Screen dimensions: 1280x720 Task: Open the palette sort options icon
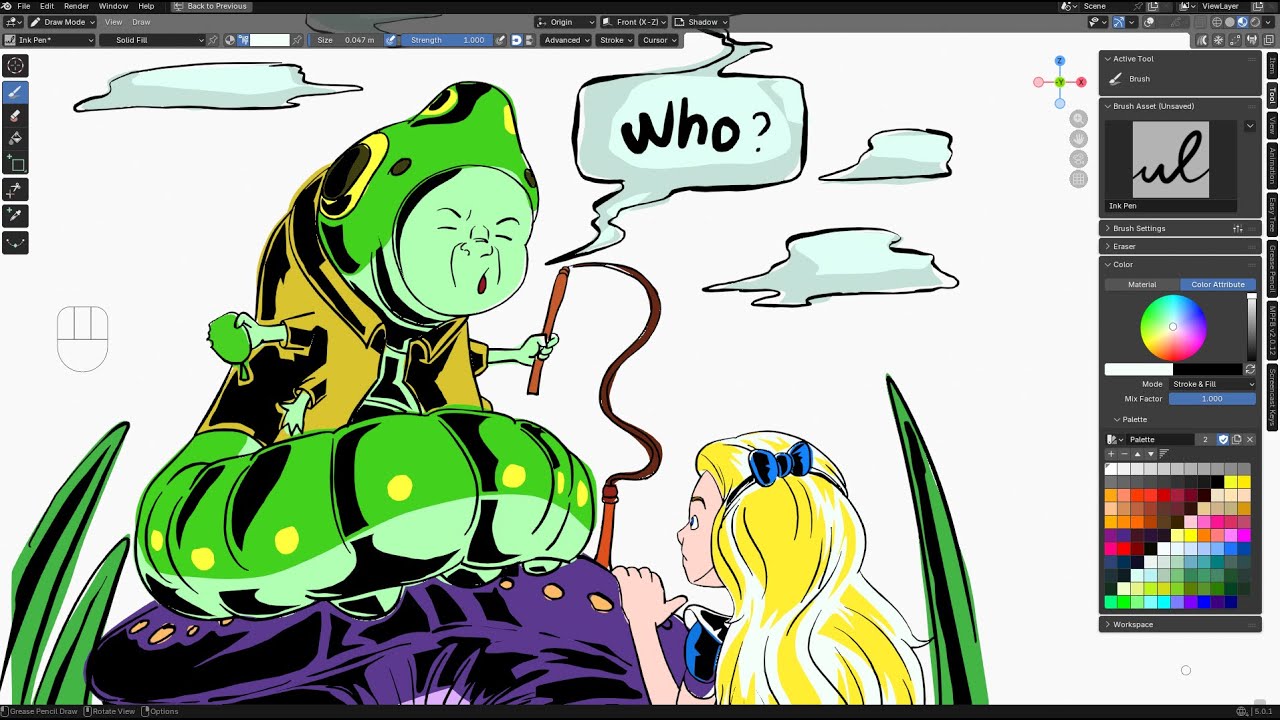point(1164,454)
